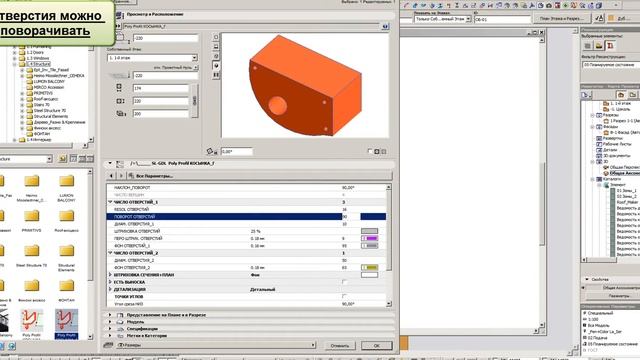Open the Все Параметры parameters button
Viewport: 640px width, 360px height.
259,176
